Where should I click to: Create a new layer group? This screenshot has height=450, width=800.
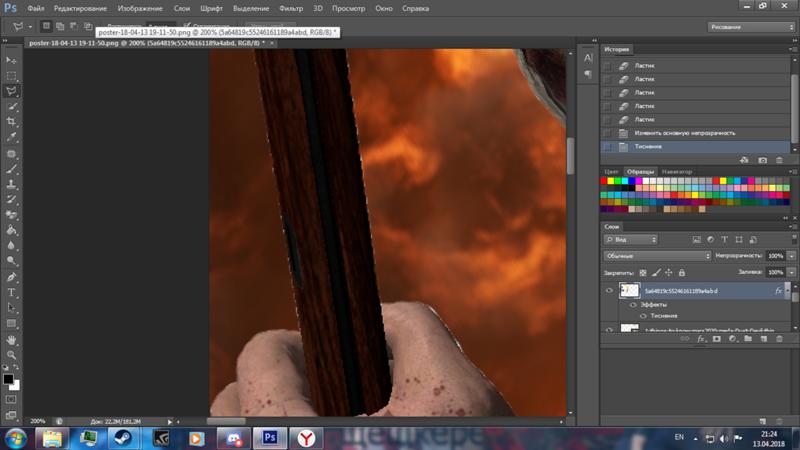coord(748,339)
